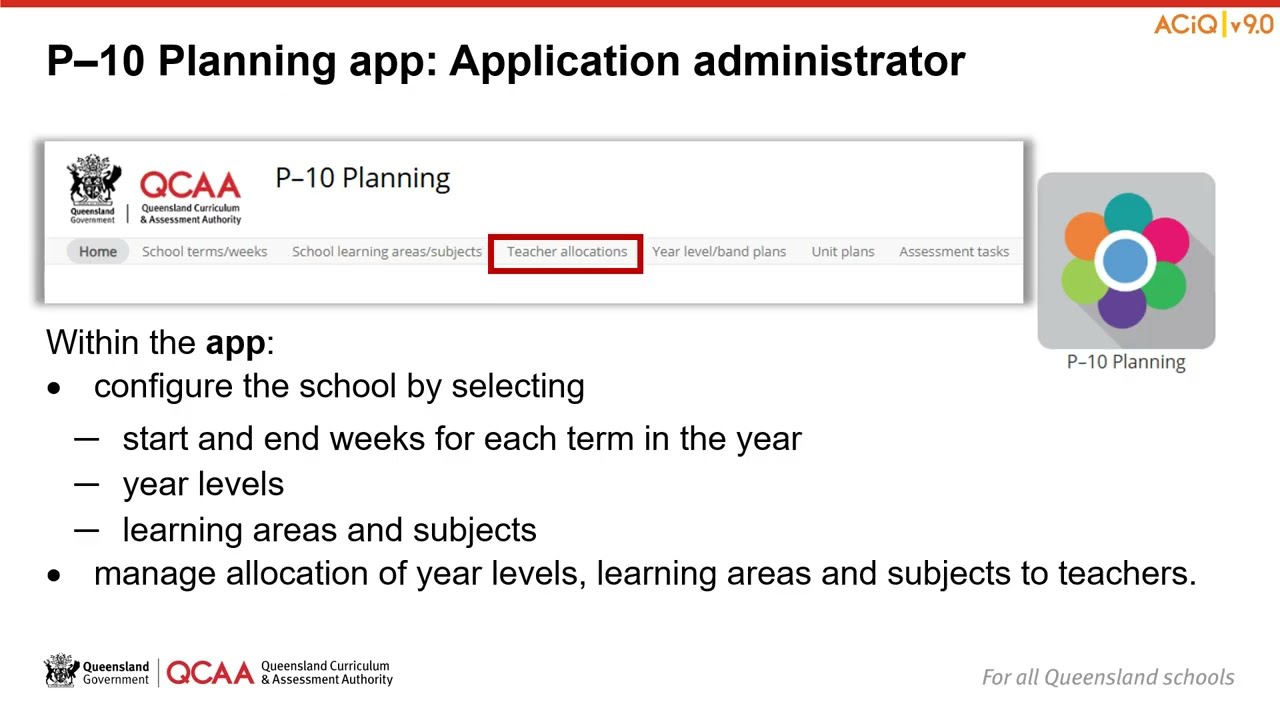Click the text 'Within the app:'

[160, 342]
